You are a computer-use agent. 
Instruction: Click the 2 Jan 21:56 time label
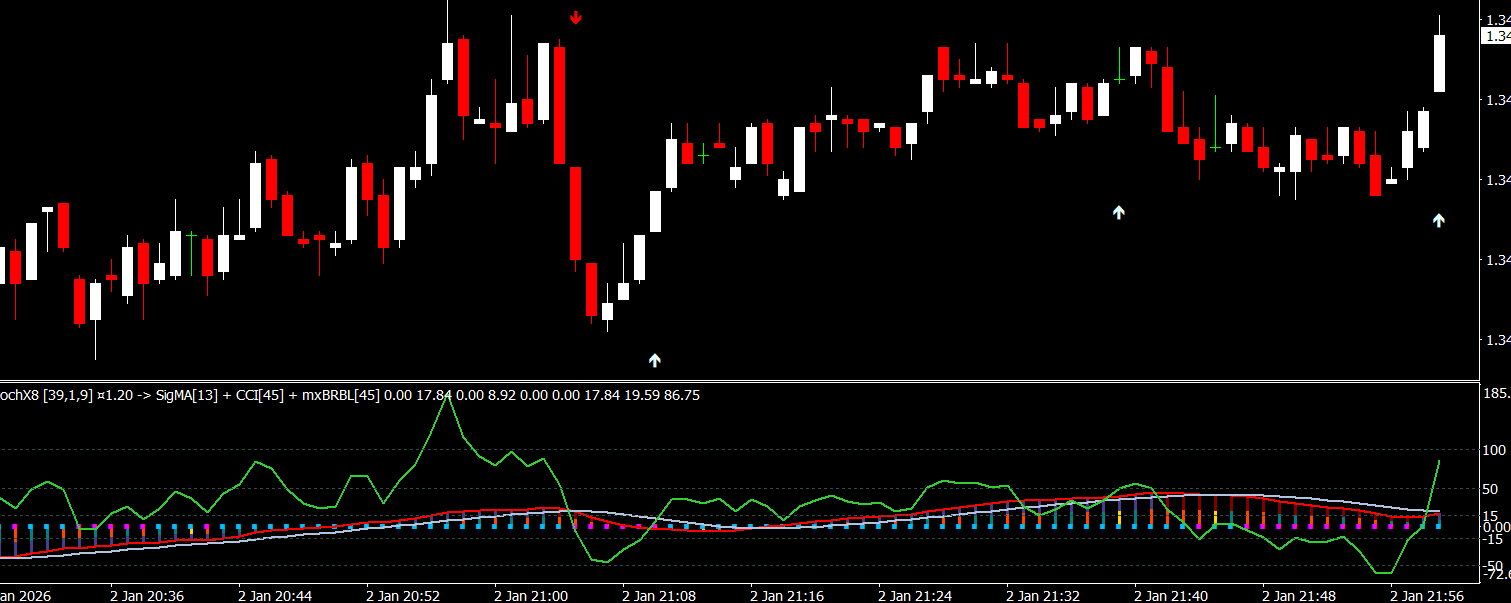(1427, 595)
